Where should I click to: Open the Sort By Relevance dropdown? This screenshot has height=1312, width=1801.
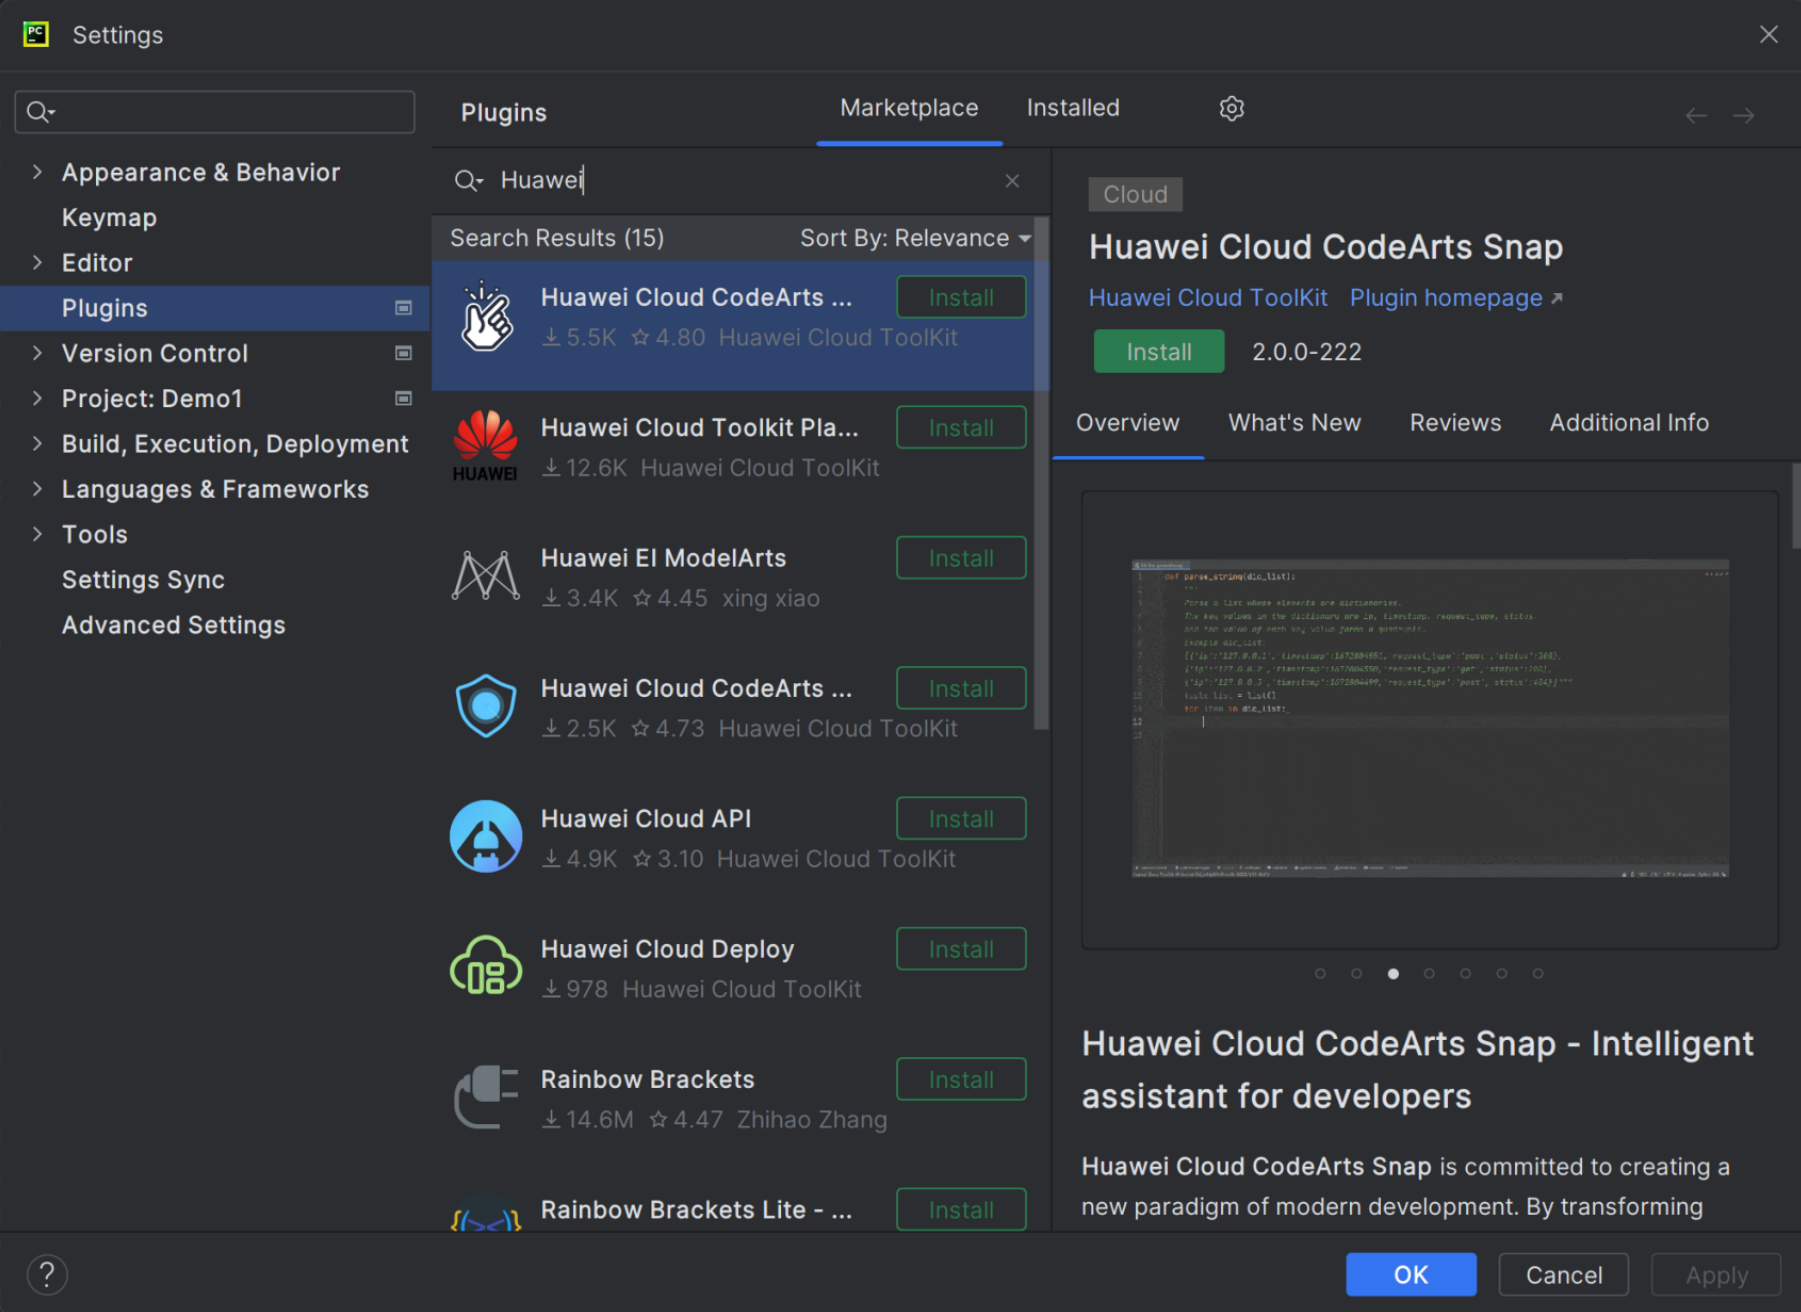click(914, 238)
